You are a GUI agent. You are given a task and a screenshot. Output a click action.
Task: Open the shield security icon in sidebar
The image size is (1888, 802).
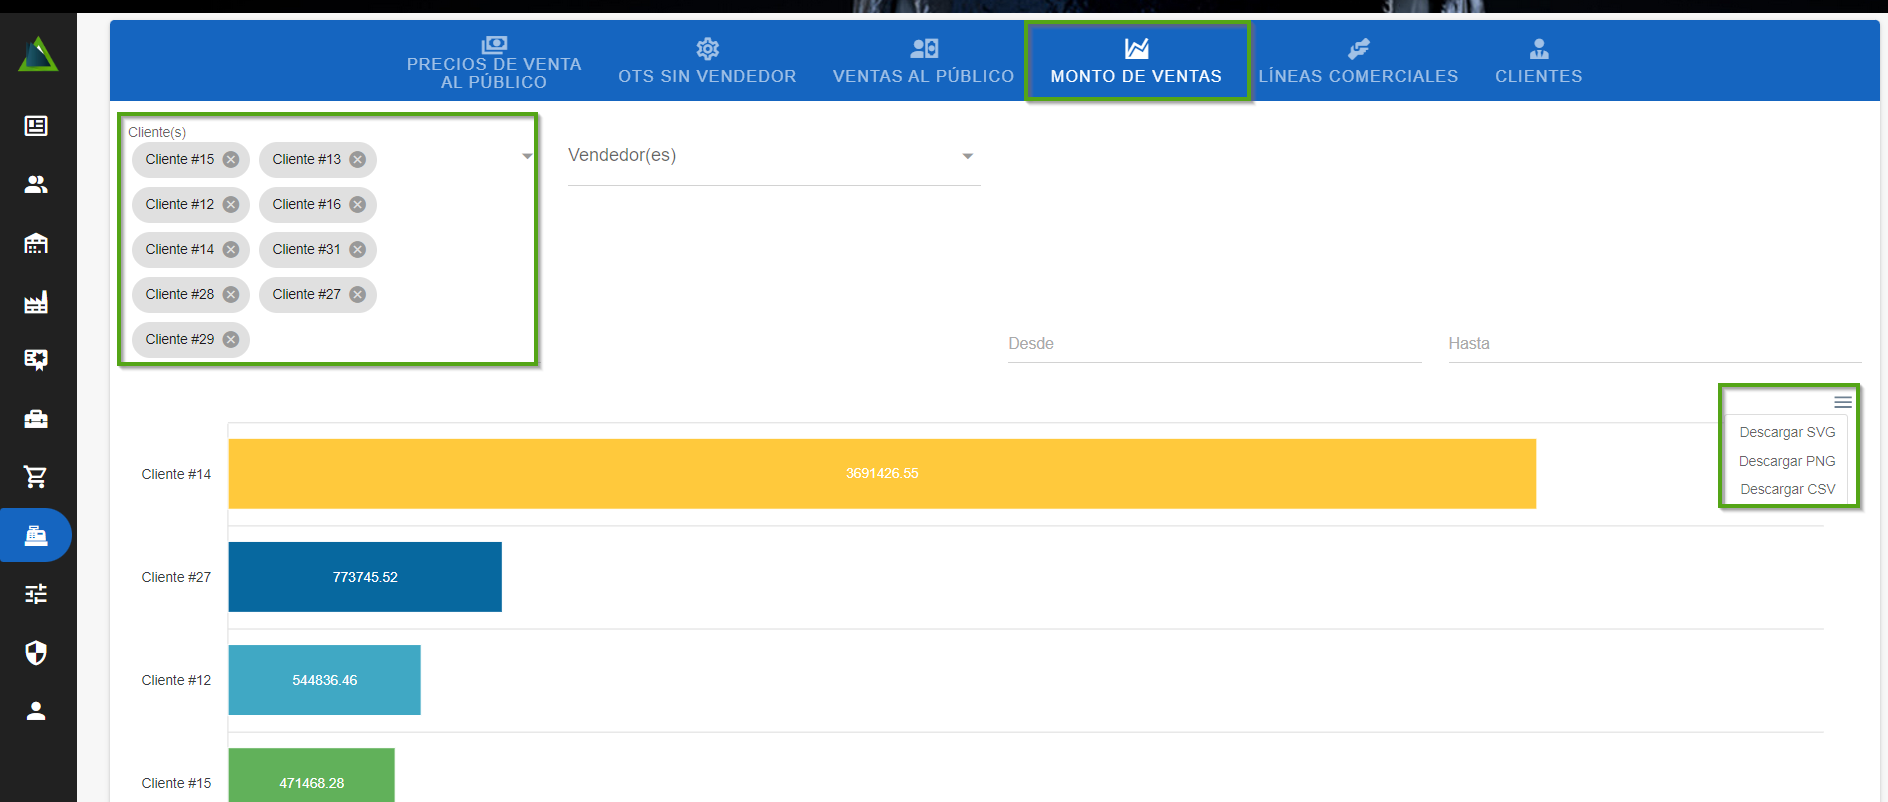(36, 653)
